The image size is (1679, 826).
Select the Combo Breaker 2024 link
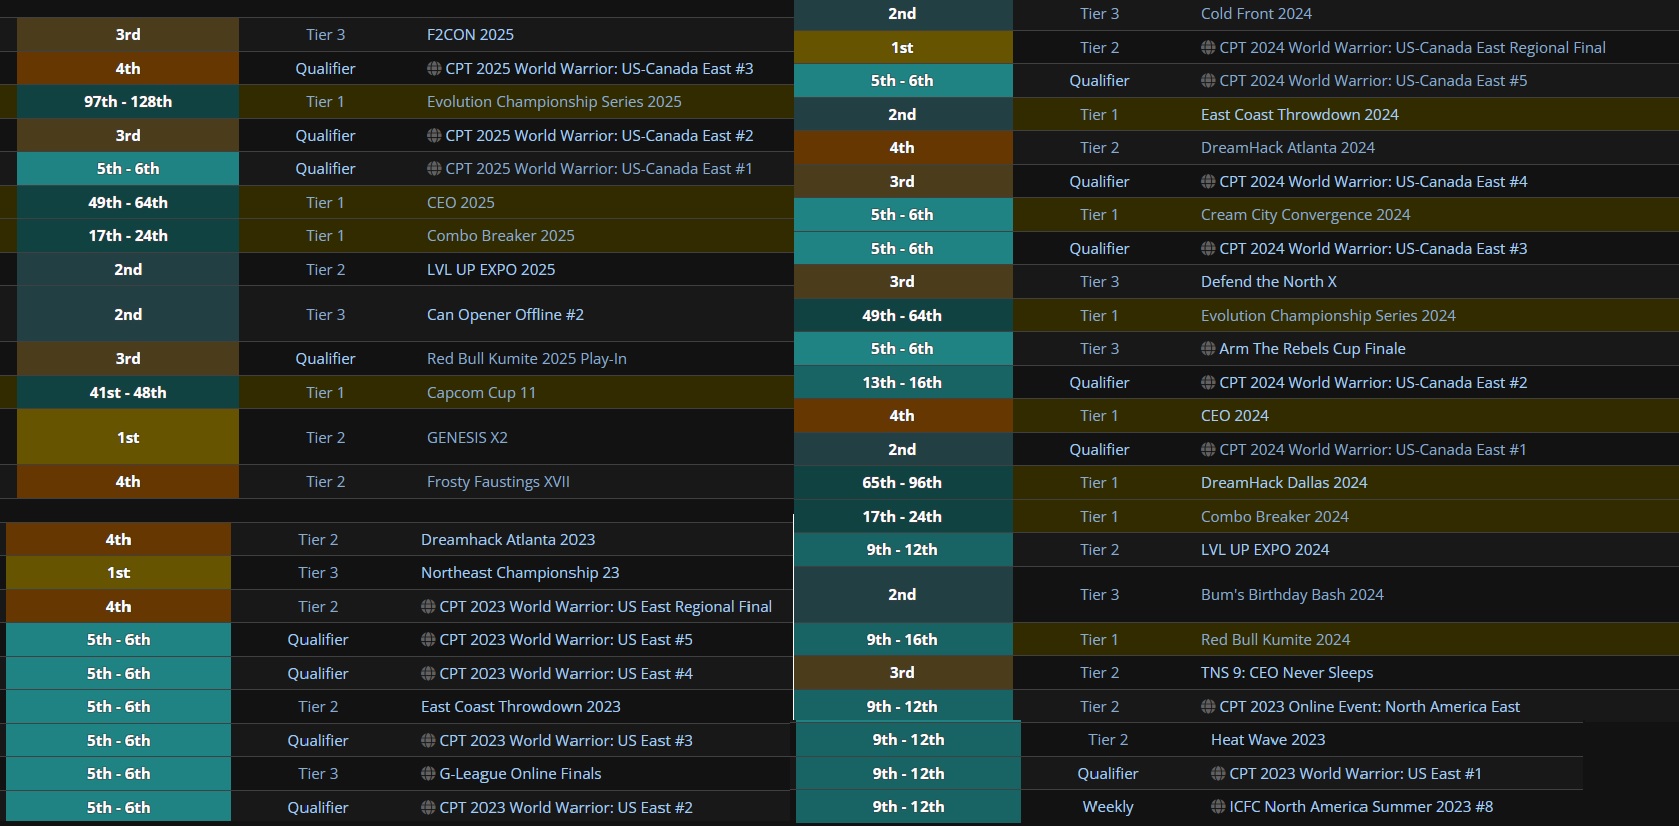click(1275, 517)
